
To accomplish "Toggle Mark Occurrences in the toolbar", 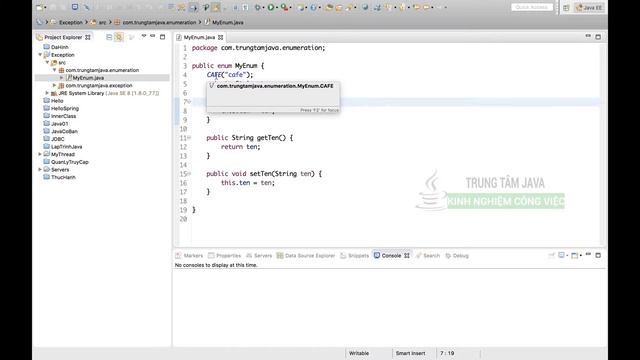I will [216, 7].
